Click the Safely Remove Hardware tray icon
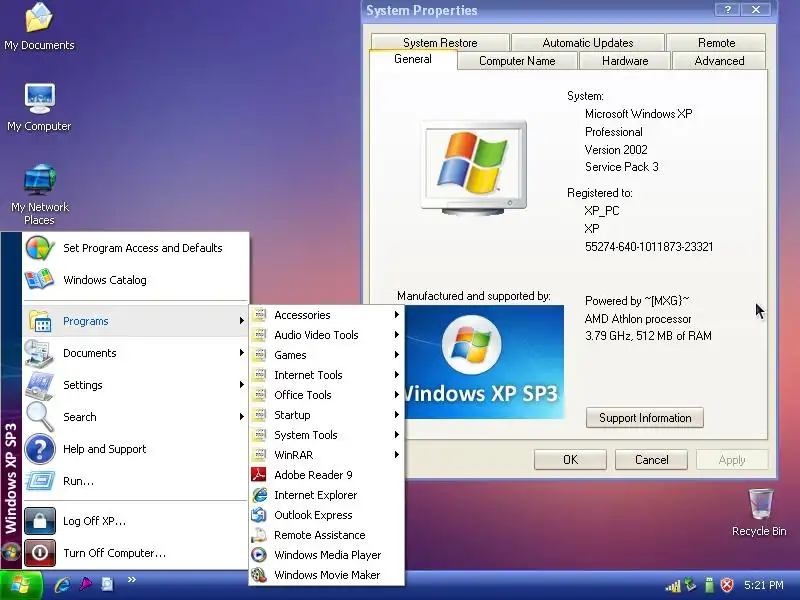 [x=690, y=585]
